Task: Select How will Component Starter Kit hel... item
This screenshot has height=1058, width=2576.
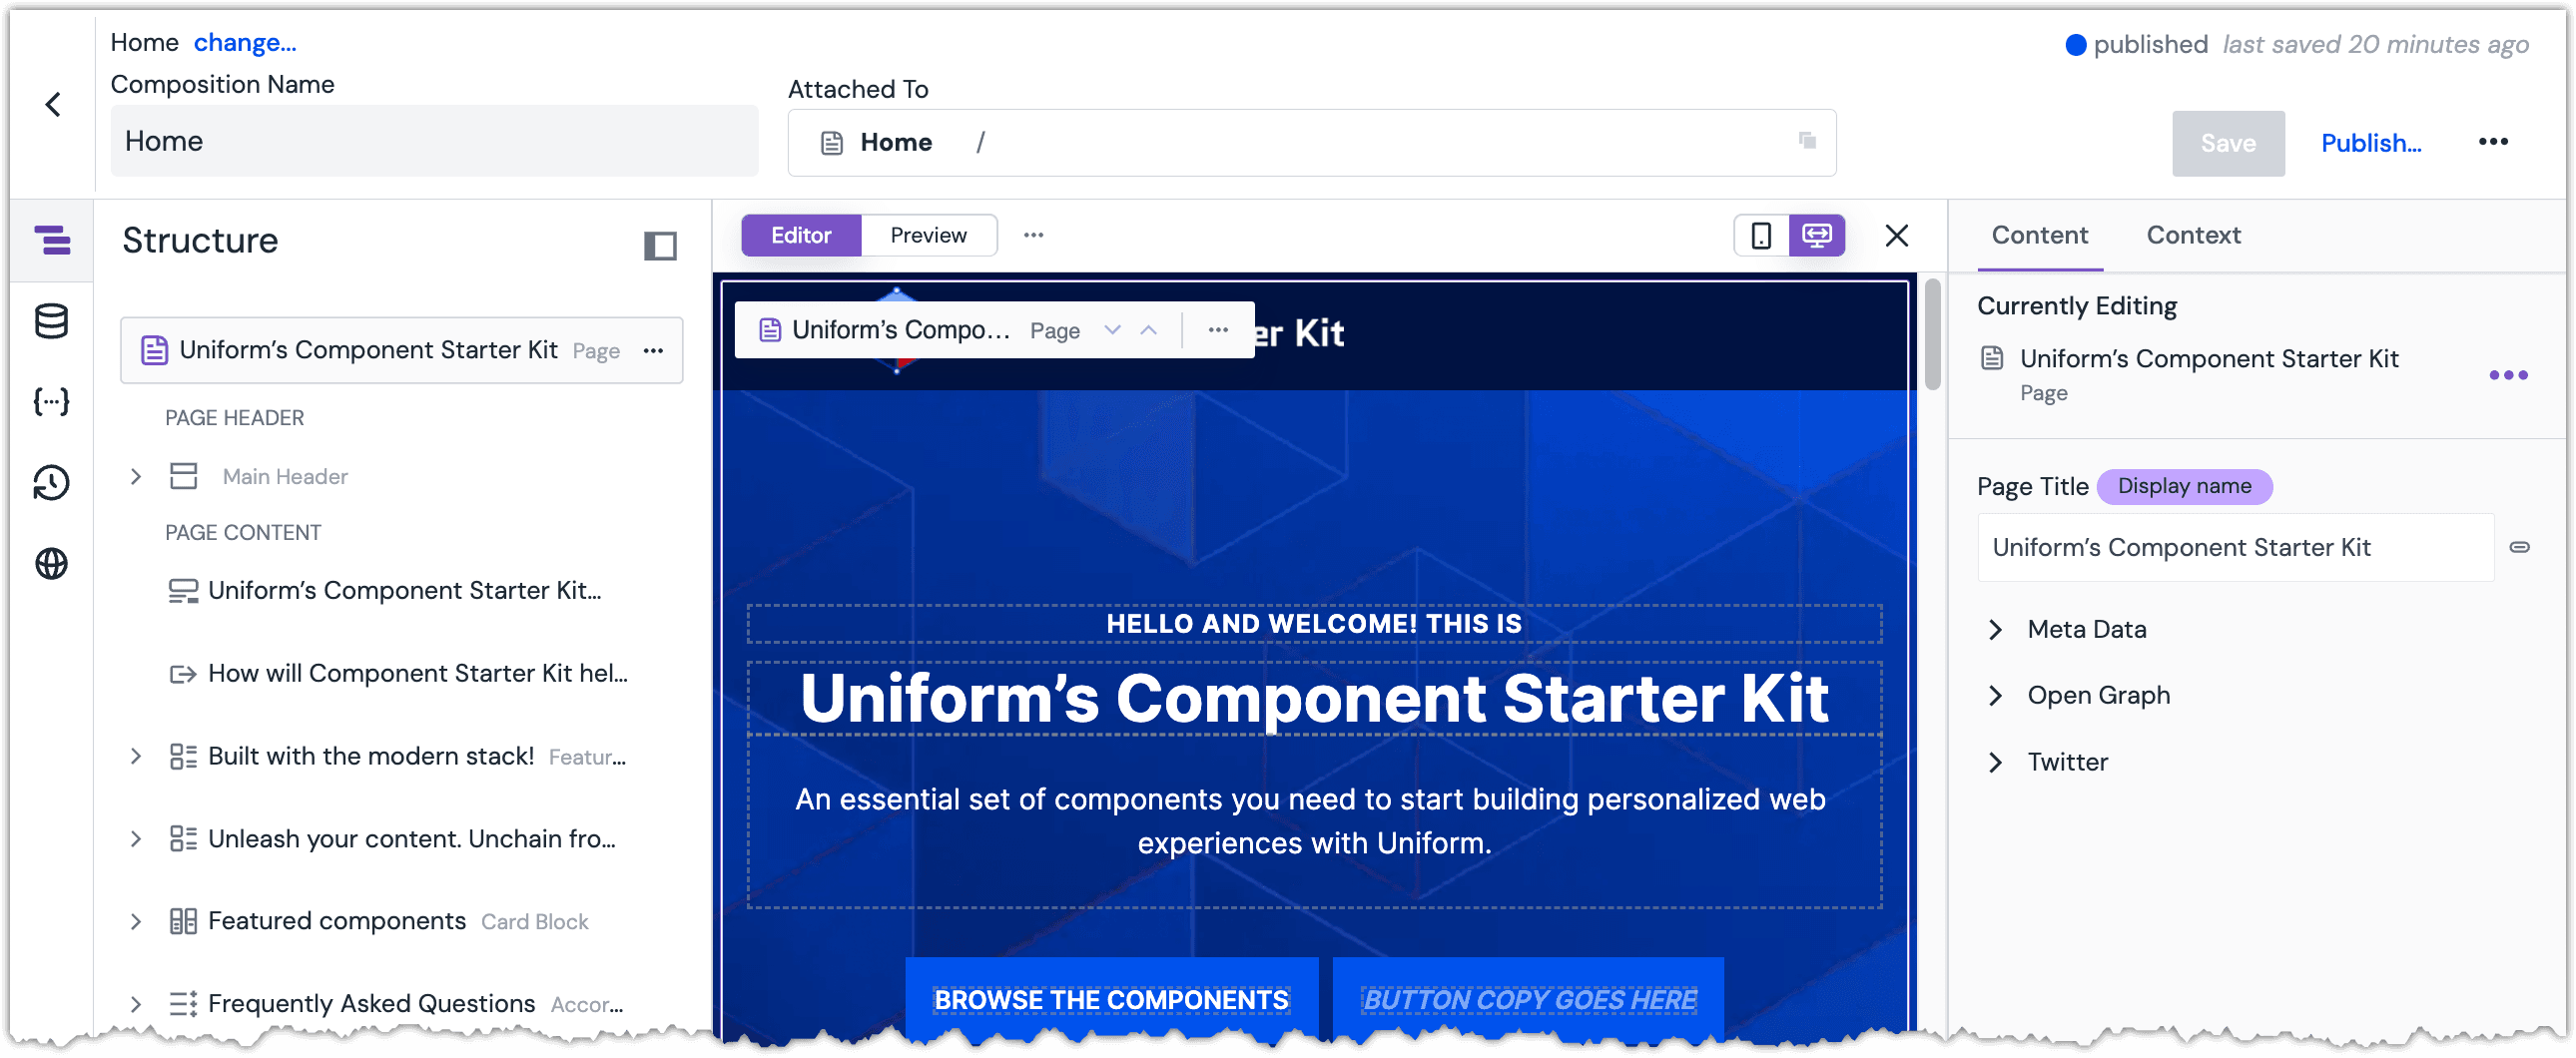Action: click(417, 675)
